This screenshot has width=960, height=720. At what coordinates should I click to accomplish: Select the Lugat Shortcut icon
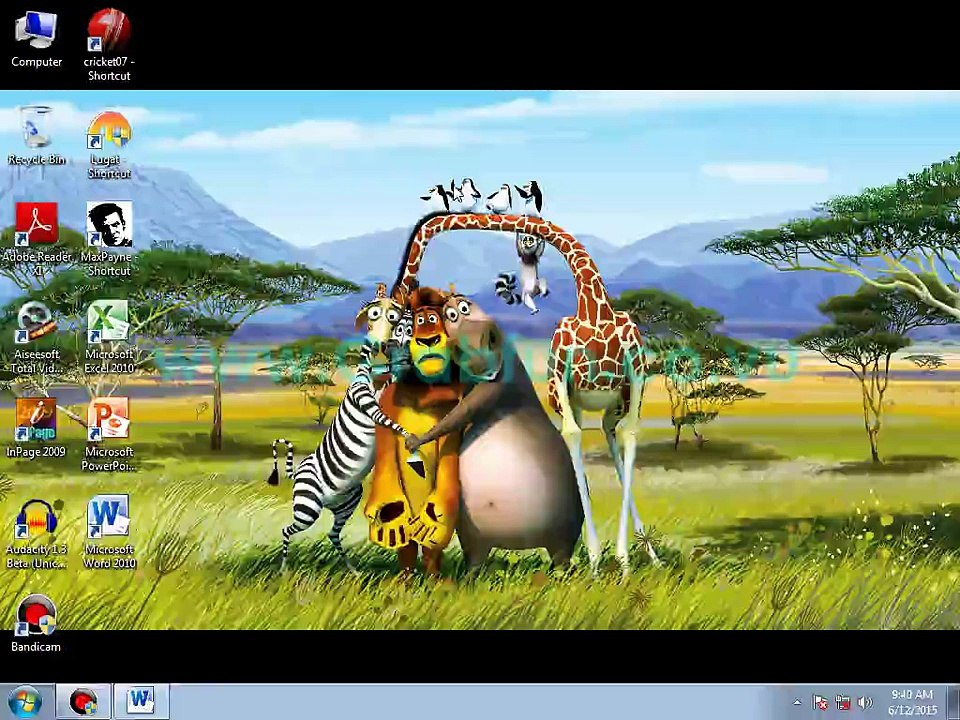pyautogui.click(x=109, y=144)
